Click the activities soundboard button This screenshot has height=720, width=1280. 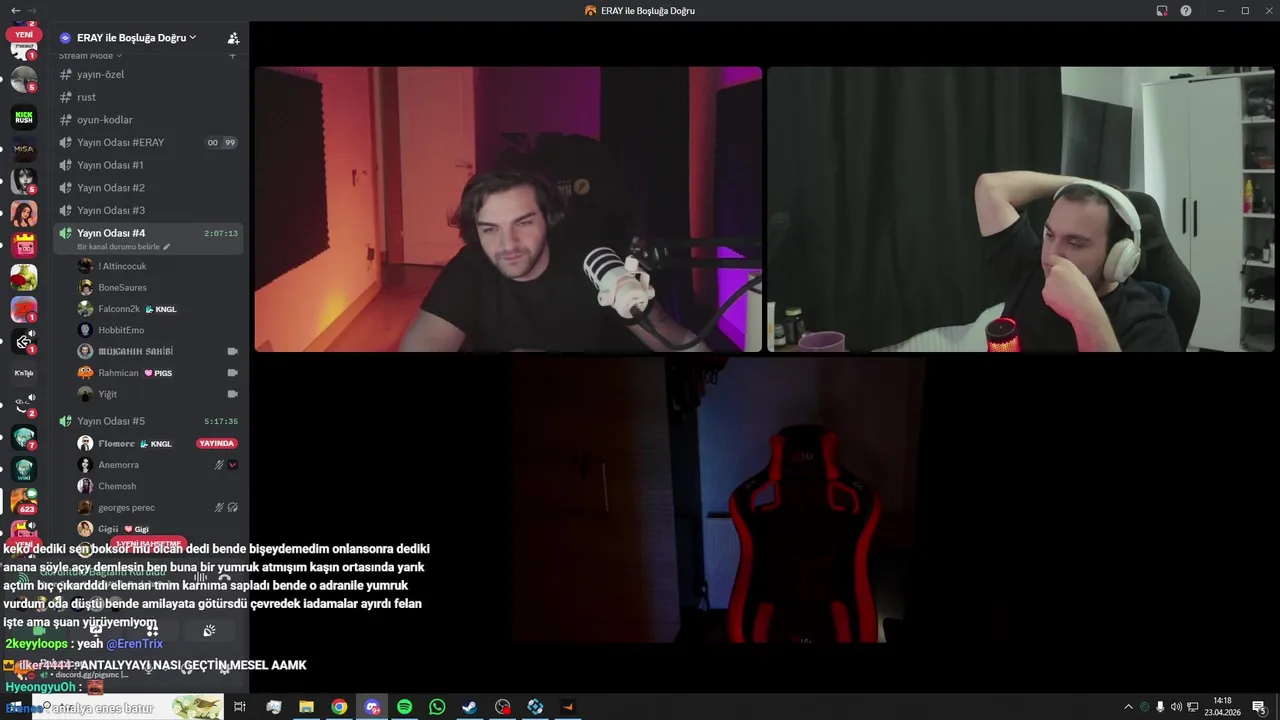pyautogui.click(x=209, y=631)
